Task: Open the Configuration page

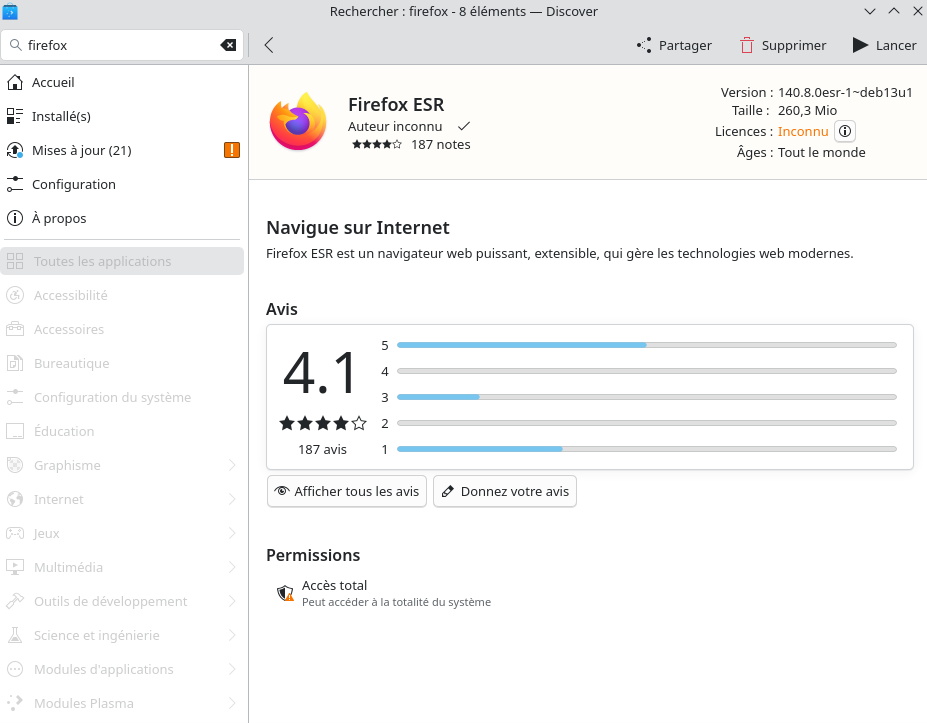Action: click(73, 184)
